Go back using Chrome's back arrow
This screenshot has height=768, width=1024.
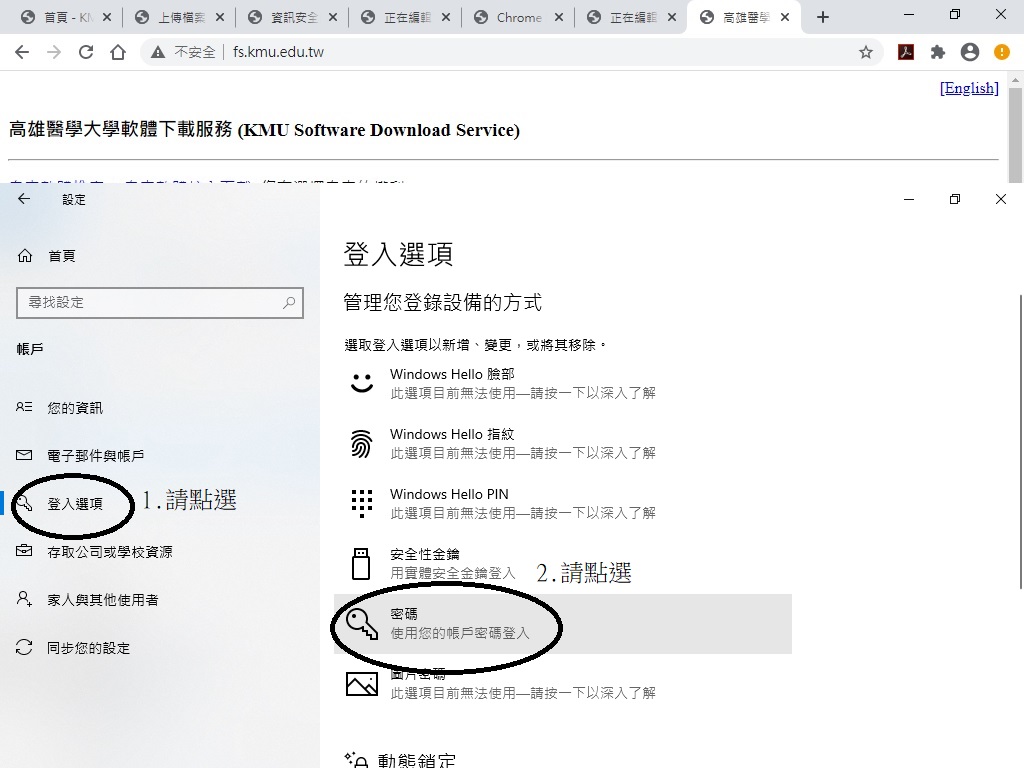(x=22, y=52)
